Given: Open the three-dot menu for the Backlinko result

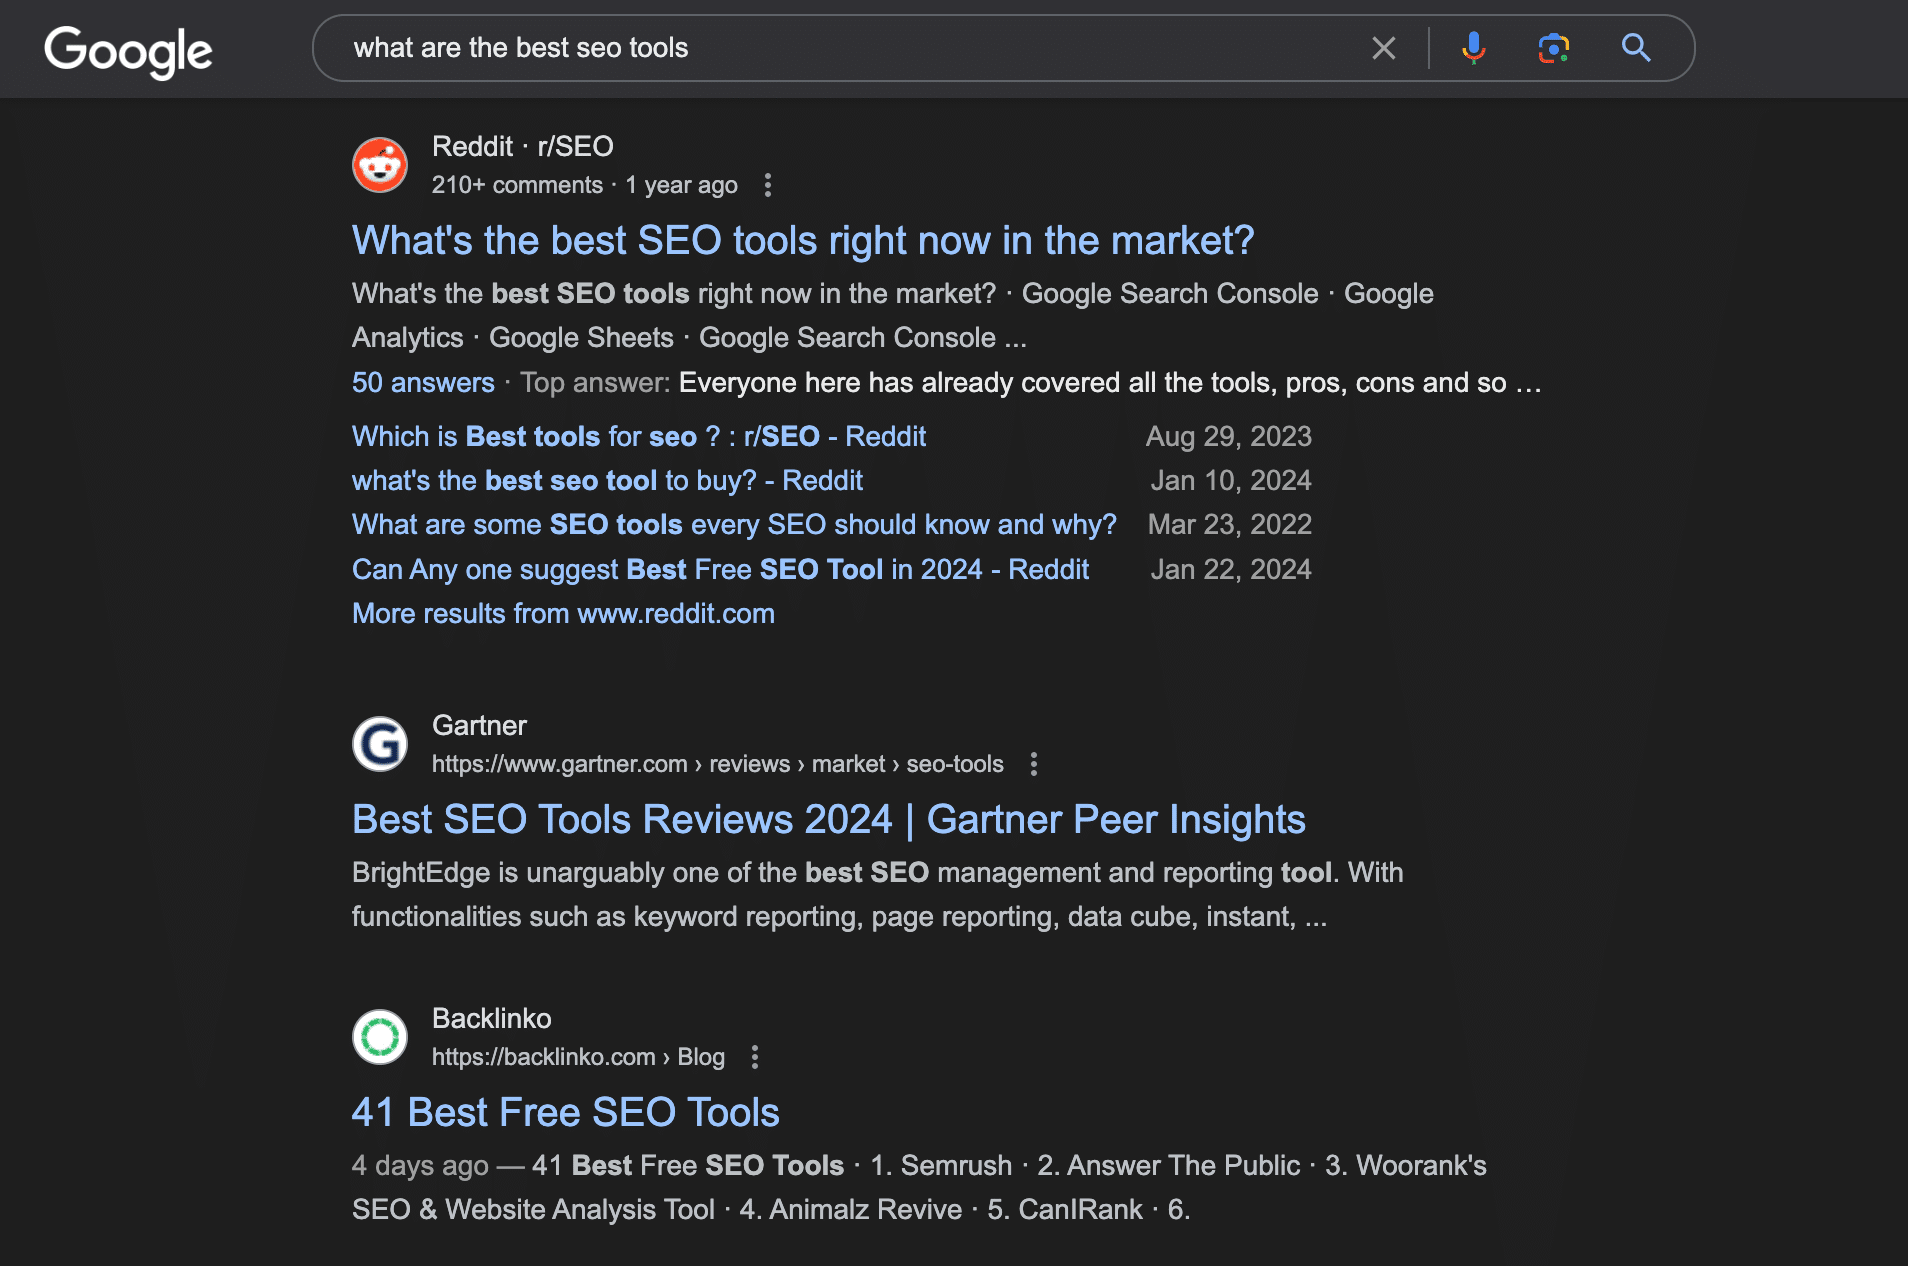Looking at the screenshot, I should coord(755,1057).
